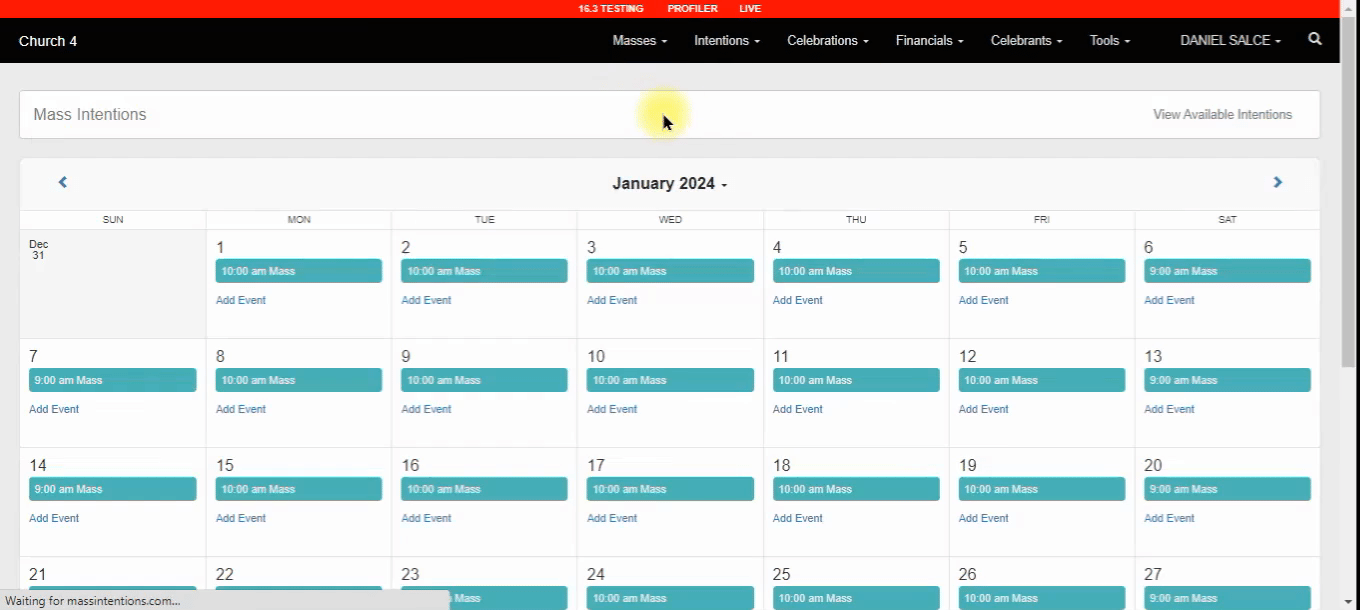Open the January 2024 month picker
This screenshot has width=1360, height=610.
(670, 184)
